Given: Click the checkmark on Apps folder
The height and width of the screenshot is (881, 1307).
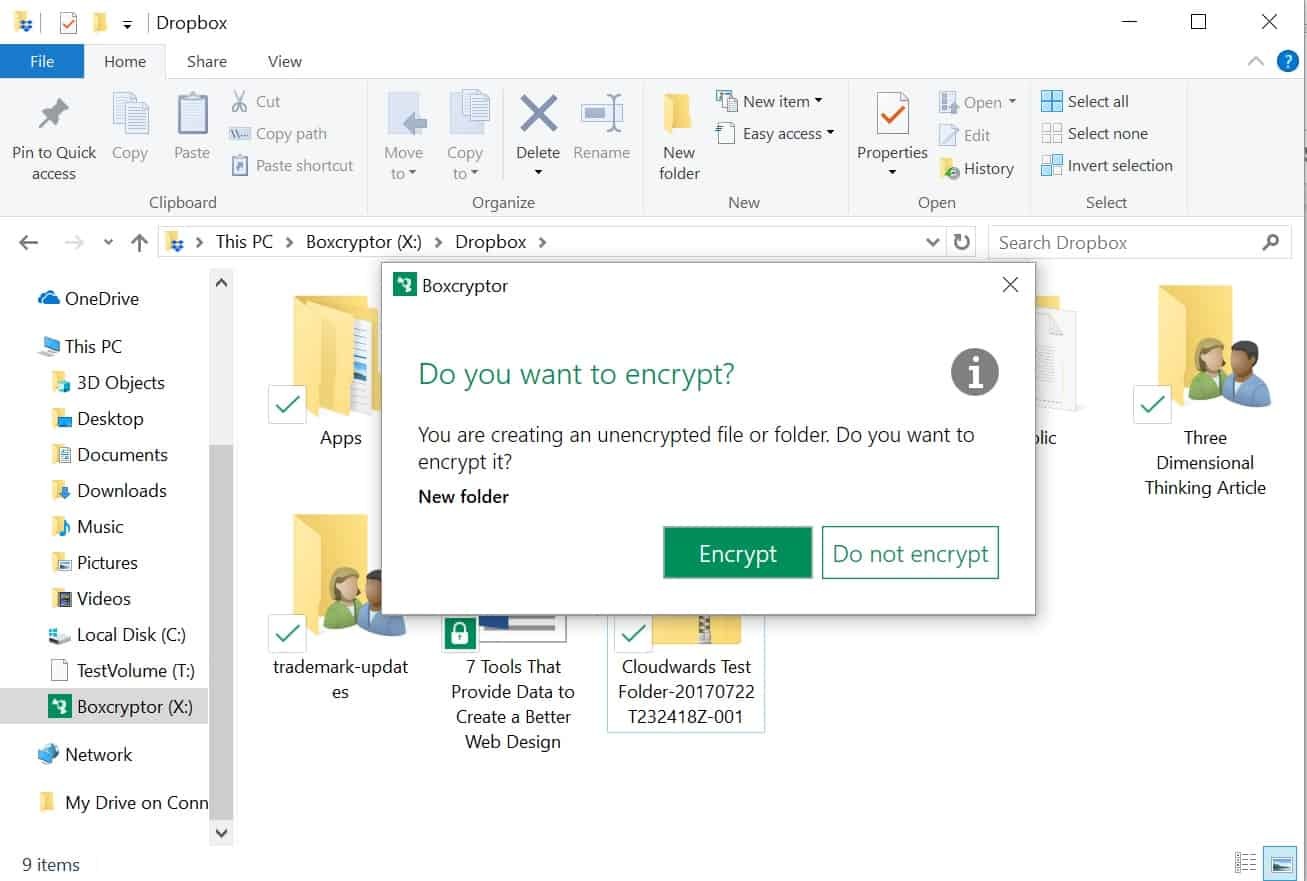Looking at the screenshot, I should coord(287,405).
